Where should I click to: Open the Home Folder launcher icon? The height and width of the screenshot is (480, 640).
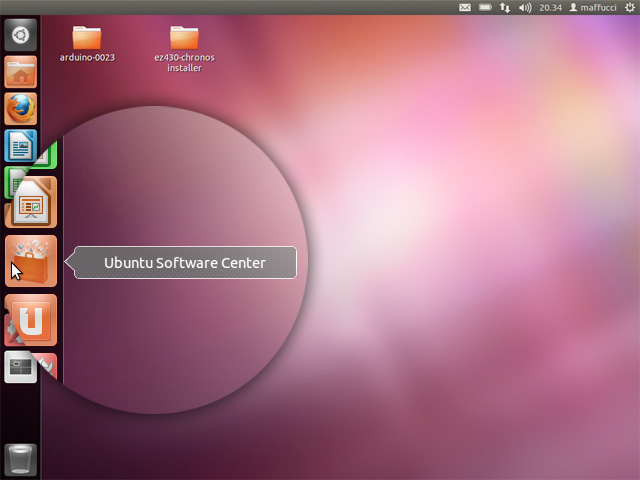(x=21, y=73)
